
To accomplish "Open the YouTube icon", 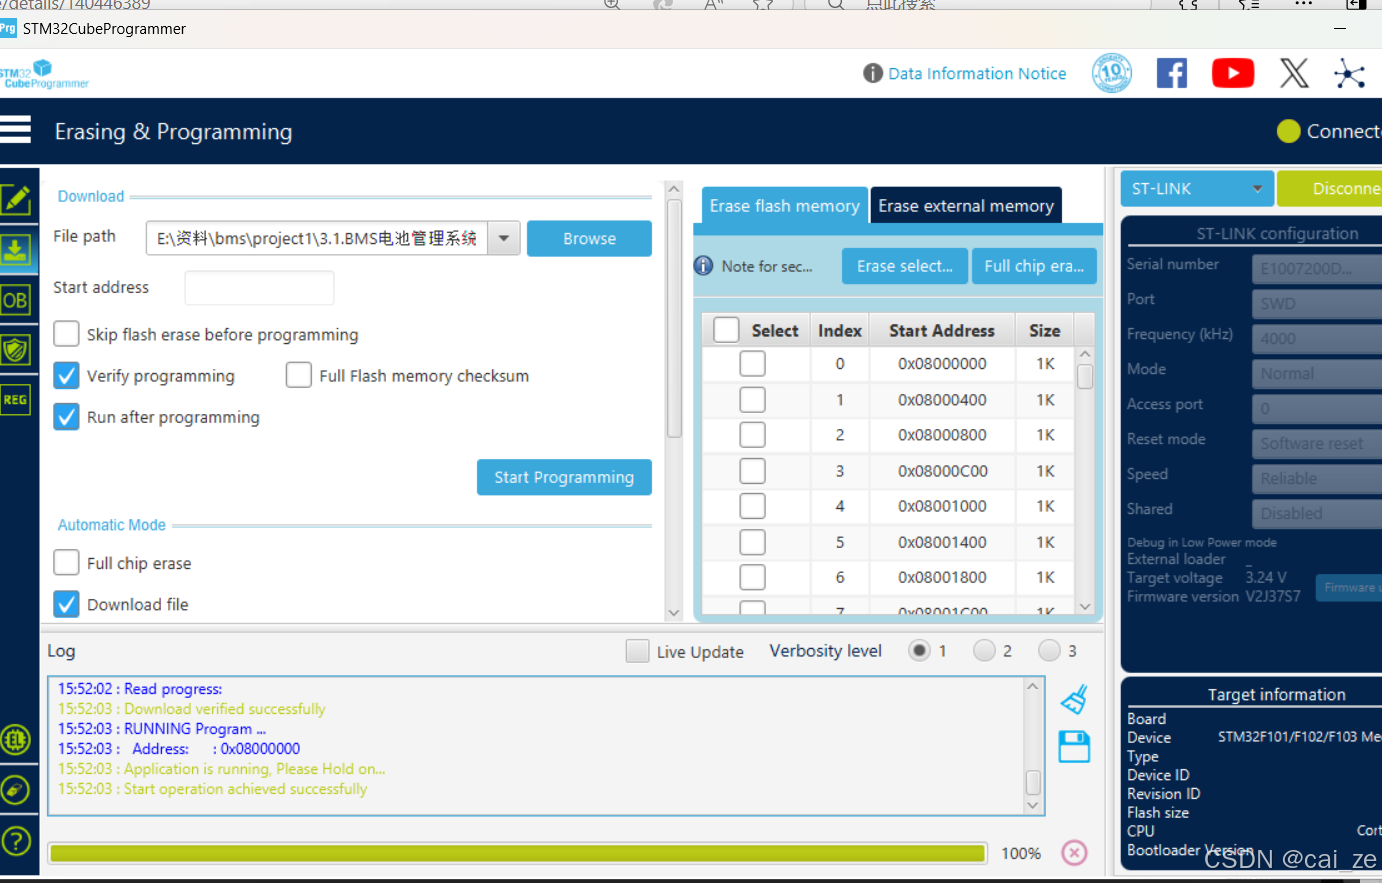I will (1233, 73).
